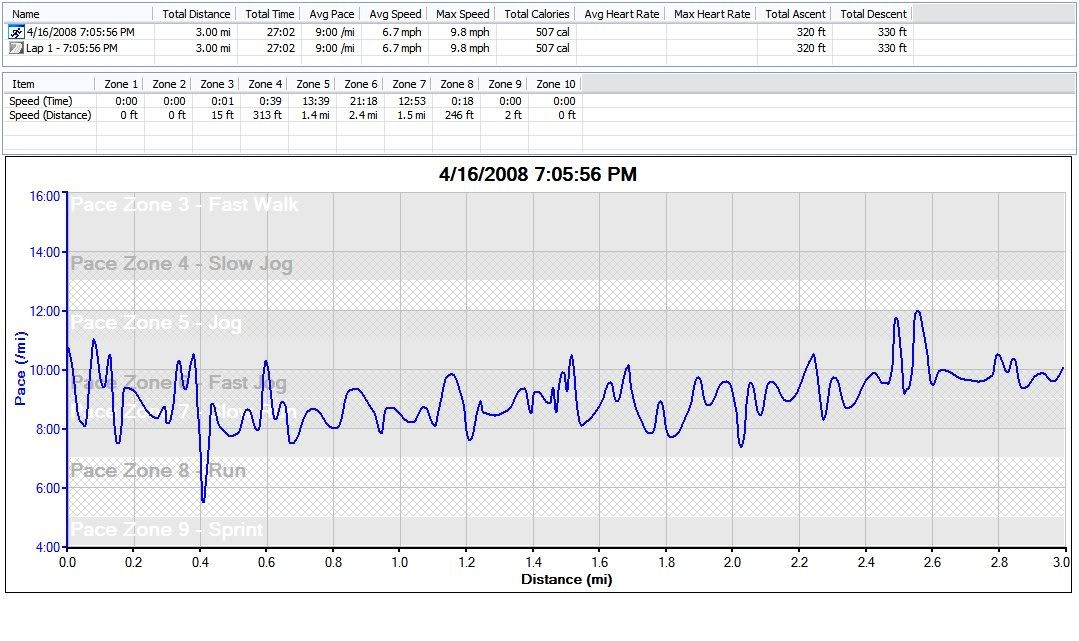The height and width of the screenshot is (641, 1079).
Task: Click the Zone 6 column header
Action: coord(361,84)
